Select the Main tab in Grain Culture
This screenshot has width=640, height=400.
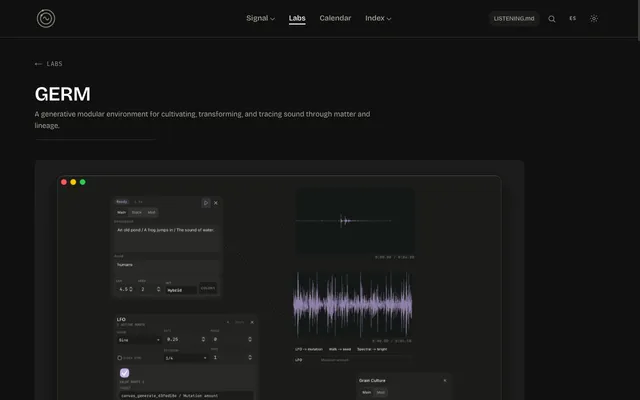click(x=367, y=393)
